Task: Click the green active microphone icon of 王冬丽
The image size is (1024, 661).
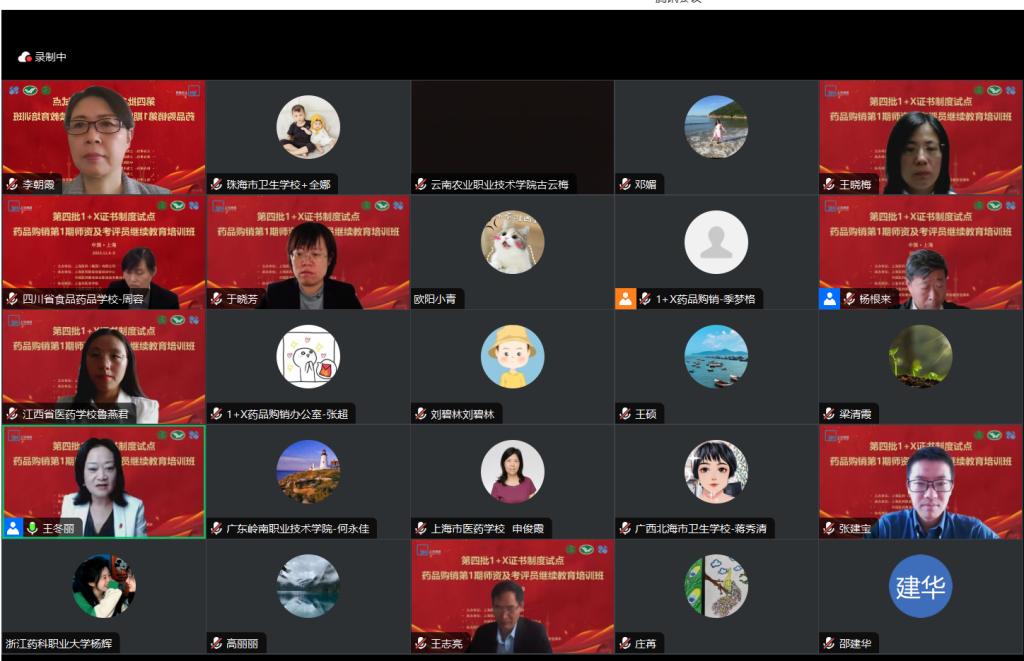Action: [31, 528]
